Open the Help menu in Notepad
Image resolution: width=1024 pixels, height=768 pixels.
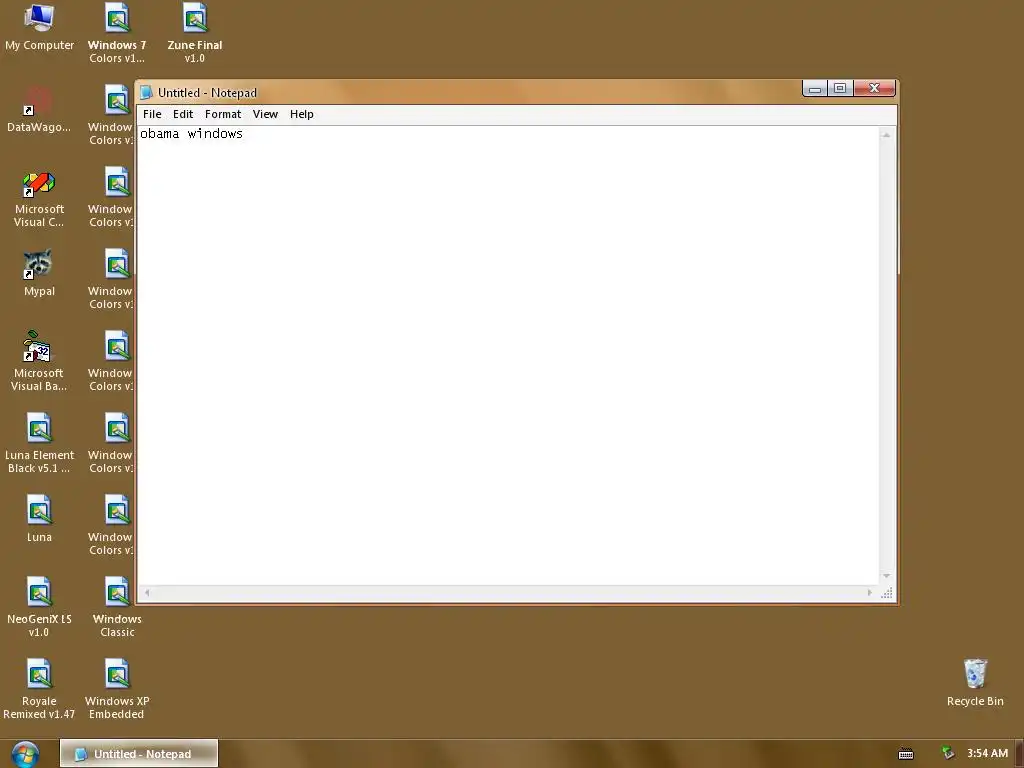302,114
